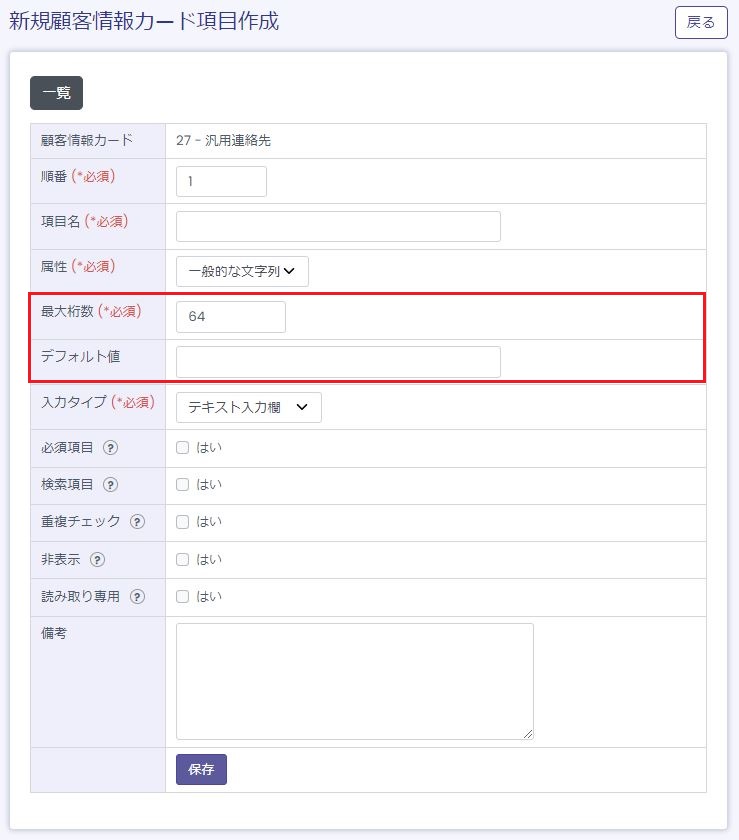Open the 属性 dropdown
Image resolution: width=739 pixels, height=840 pixels.
tap(242, 271)
